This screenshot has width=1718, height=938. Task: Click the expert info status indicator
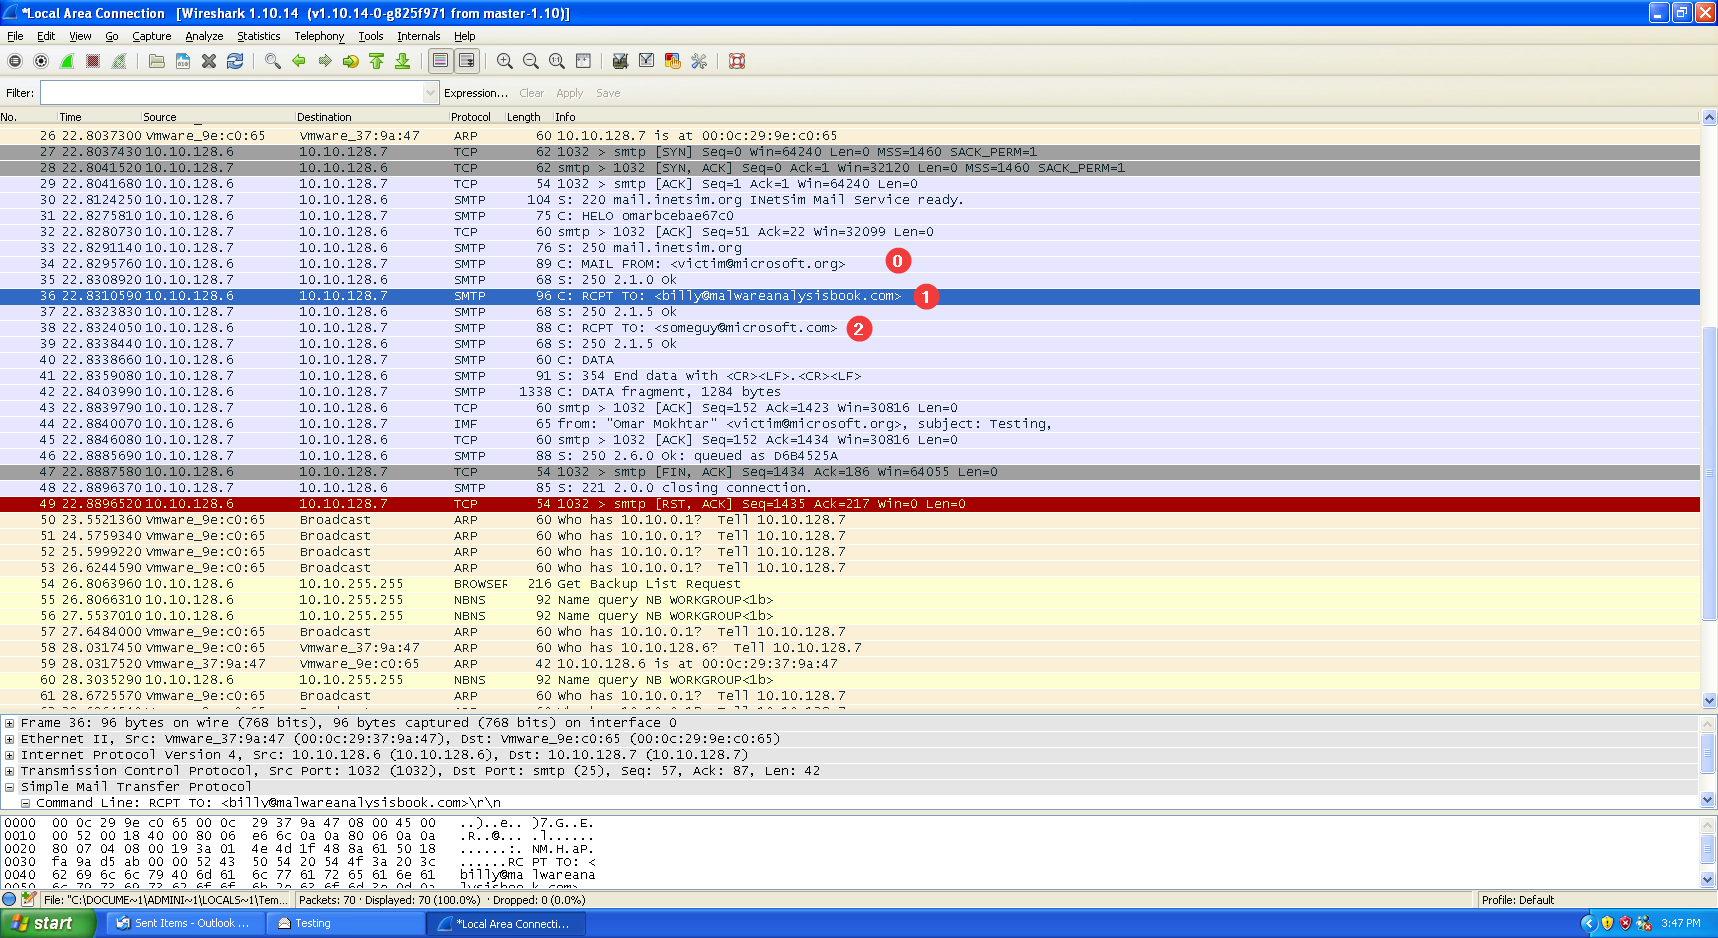pyautogui.click(x=10, y=899)
